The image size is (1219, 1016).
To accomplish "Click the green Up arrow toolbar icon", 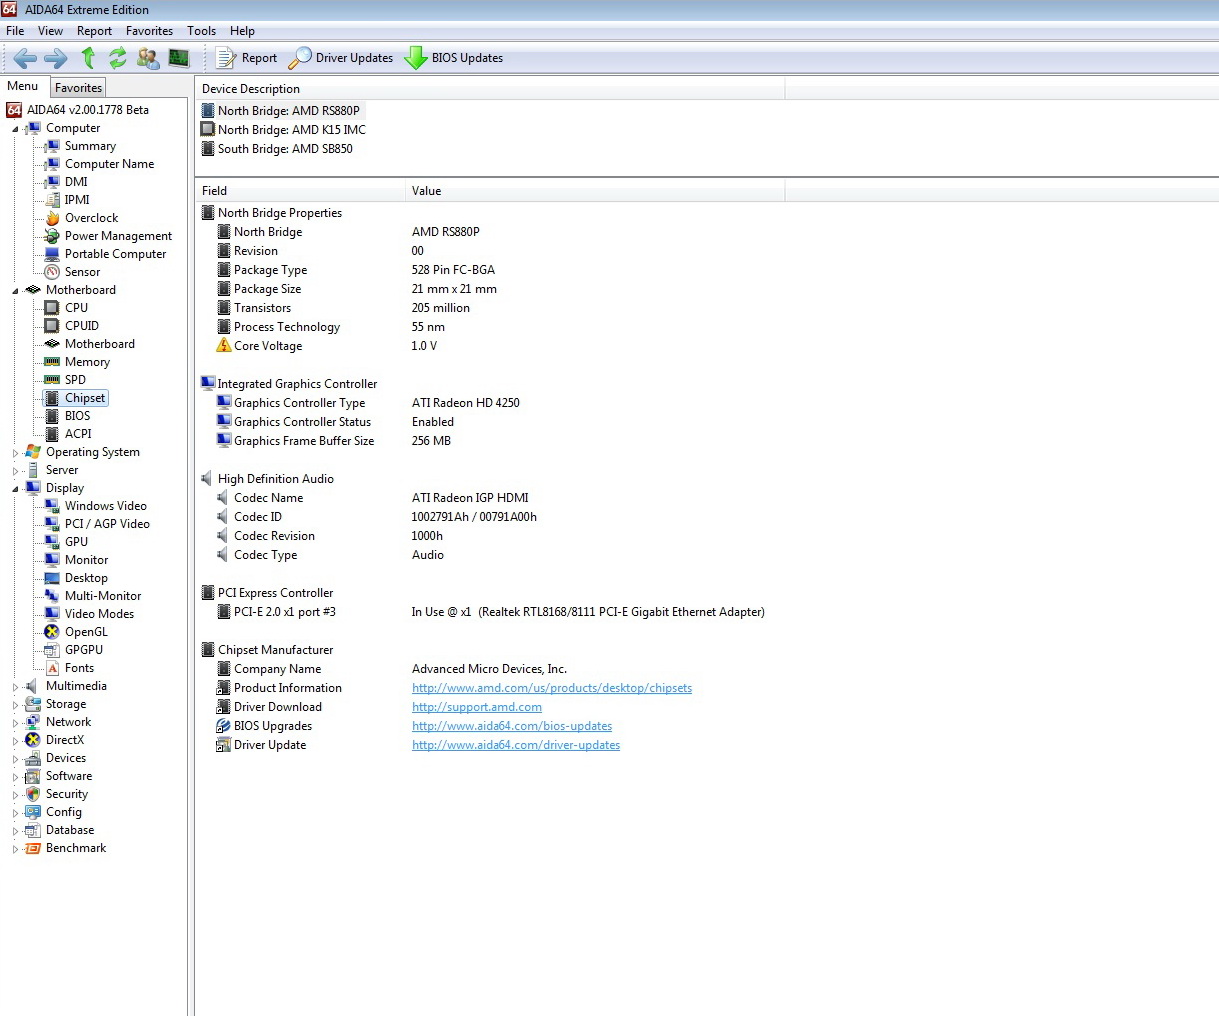I will (x=88, y=58).
